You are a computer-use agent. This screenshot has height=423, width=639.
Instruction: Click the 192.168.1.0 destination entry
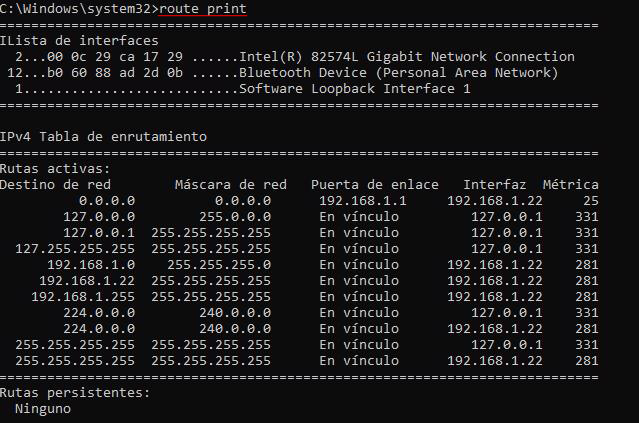[91, 264]
